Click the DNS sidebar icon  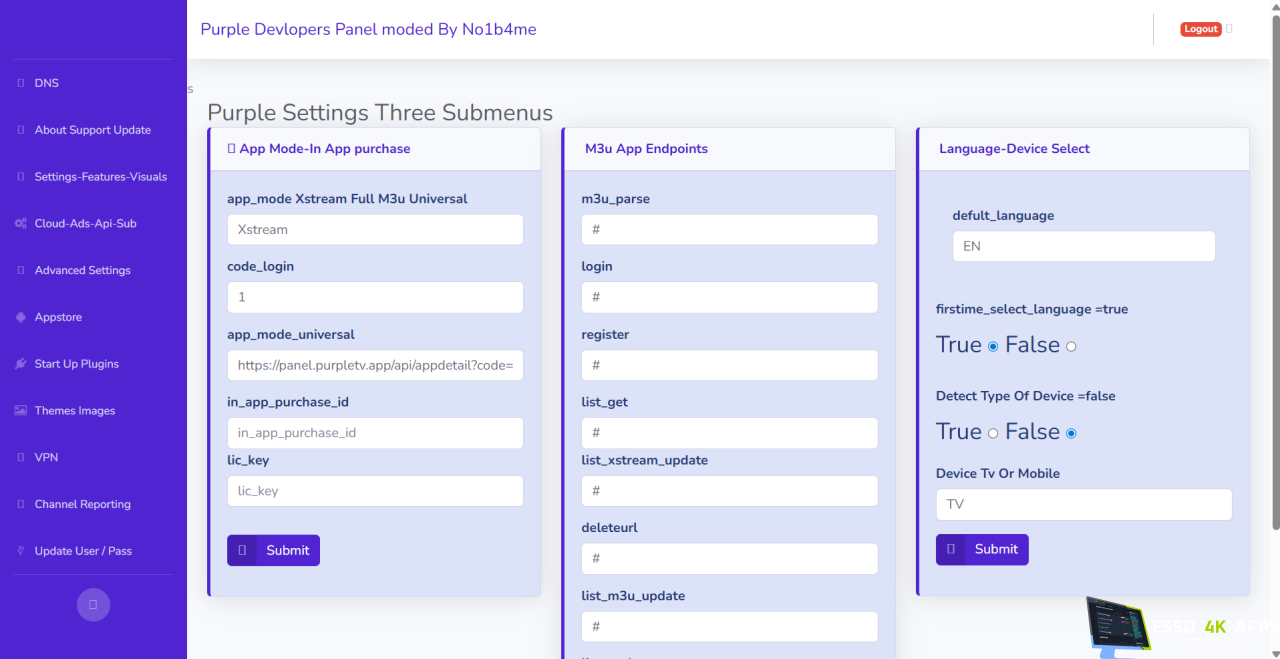[21, 83]
